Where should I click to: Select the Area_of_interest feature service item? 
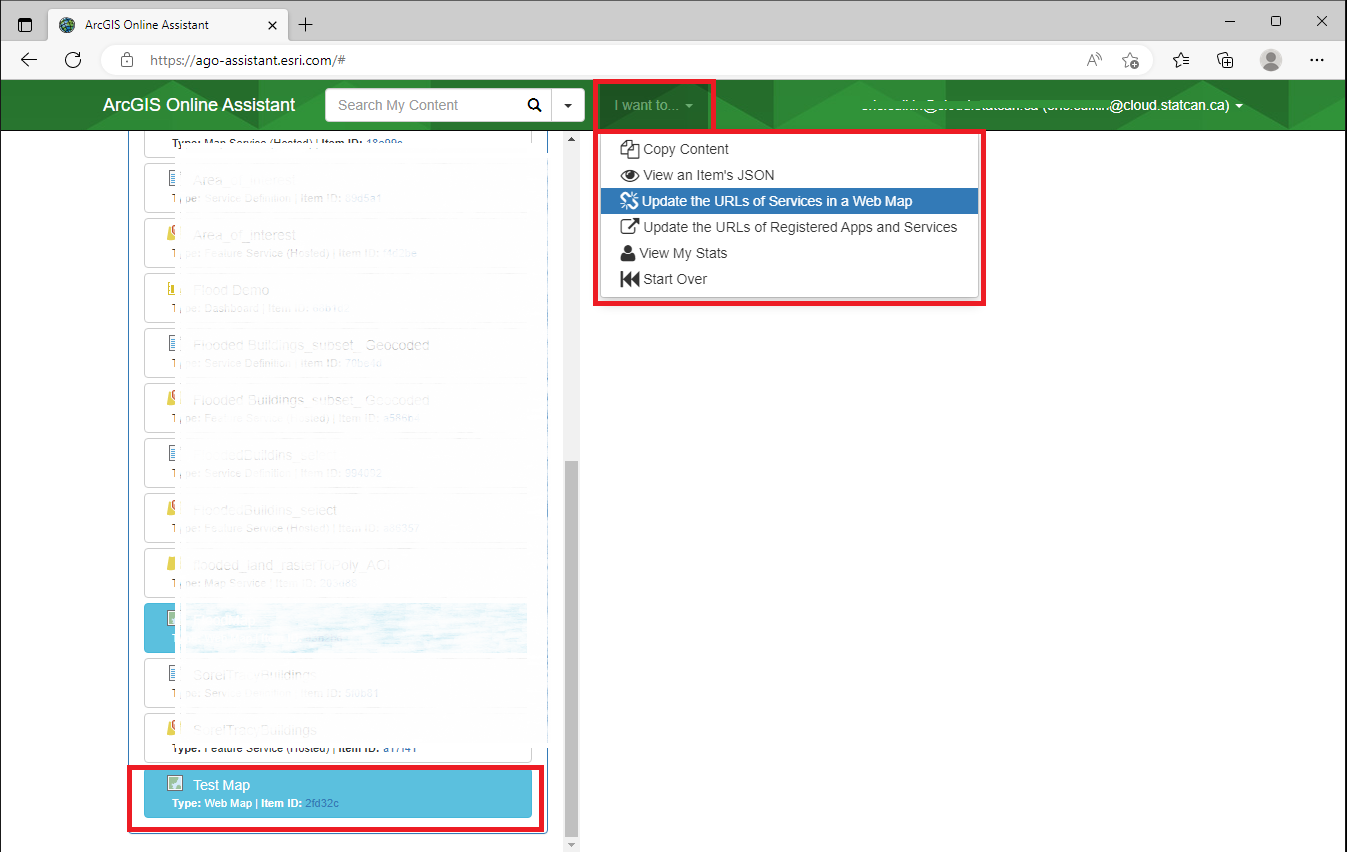pyautogui.click(x=338, y=244)
